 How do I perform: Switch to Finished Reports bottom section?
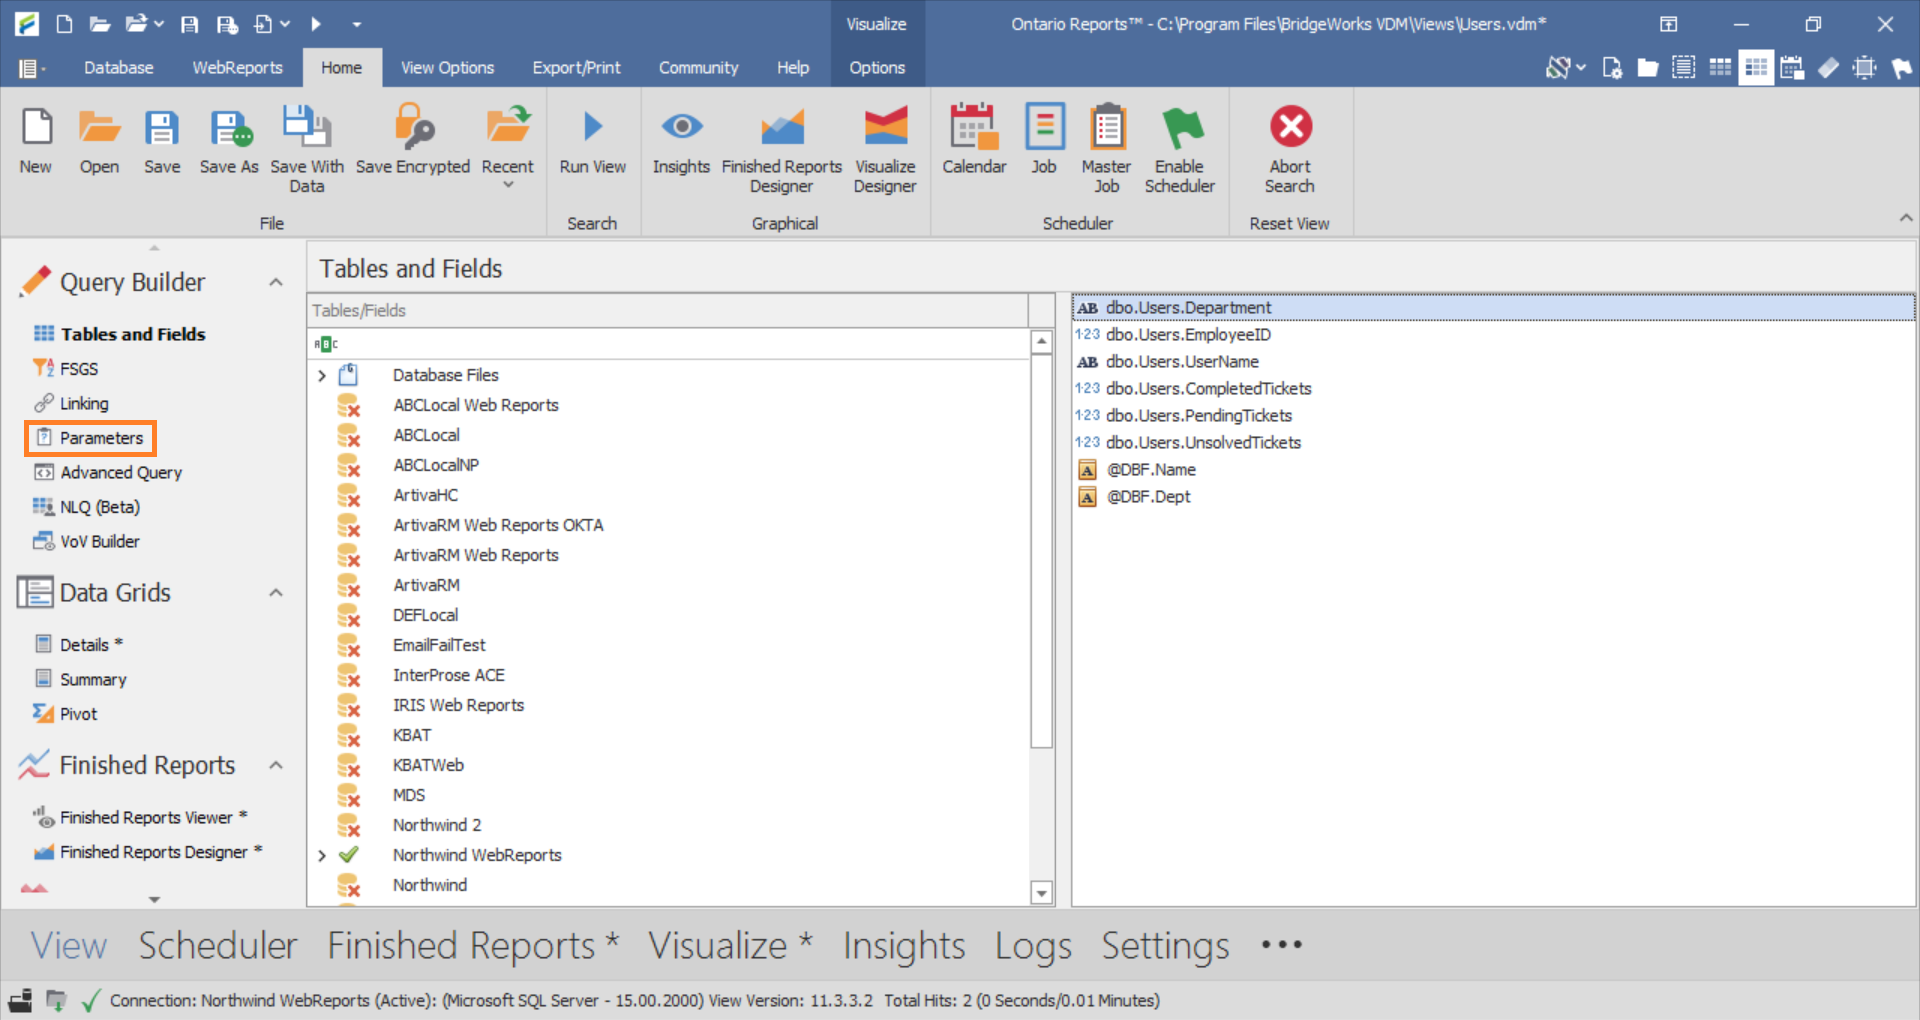pyautogui.click(x=473, y=945)
